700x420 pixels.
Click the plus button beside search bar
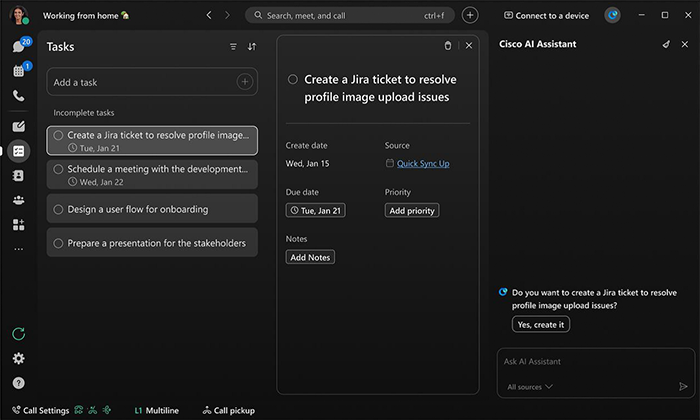click(470, 15)
